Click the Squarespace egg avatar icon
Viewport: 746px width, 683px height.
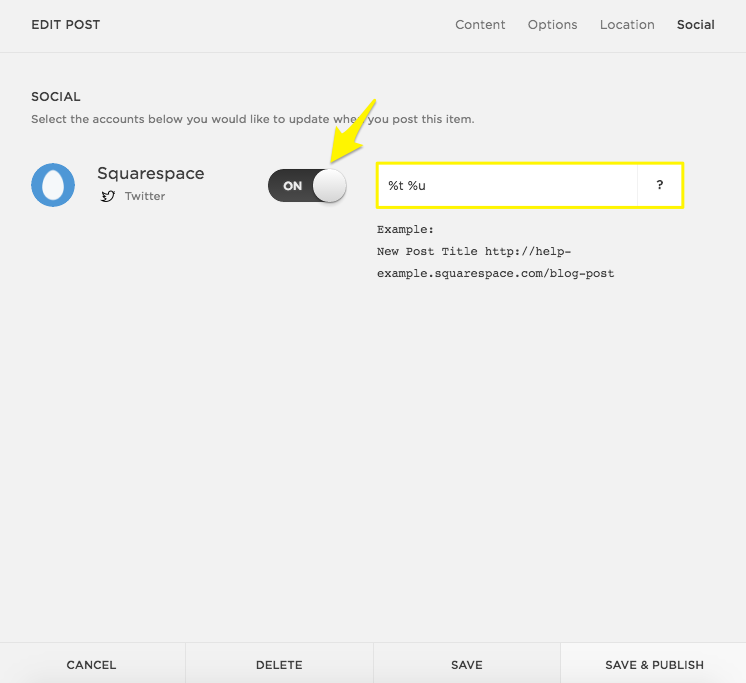tap(53, 185)
